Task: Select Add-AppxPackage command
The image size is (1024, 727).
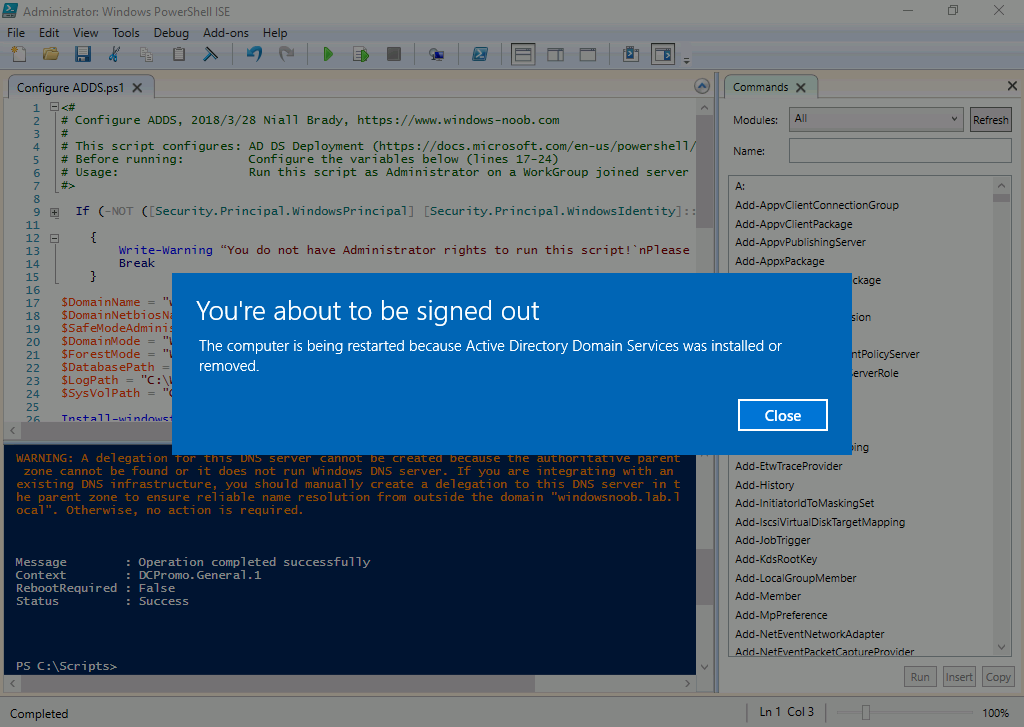Action: [x=779, y=261]
